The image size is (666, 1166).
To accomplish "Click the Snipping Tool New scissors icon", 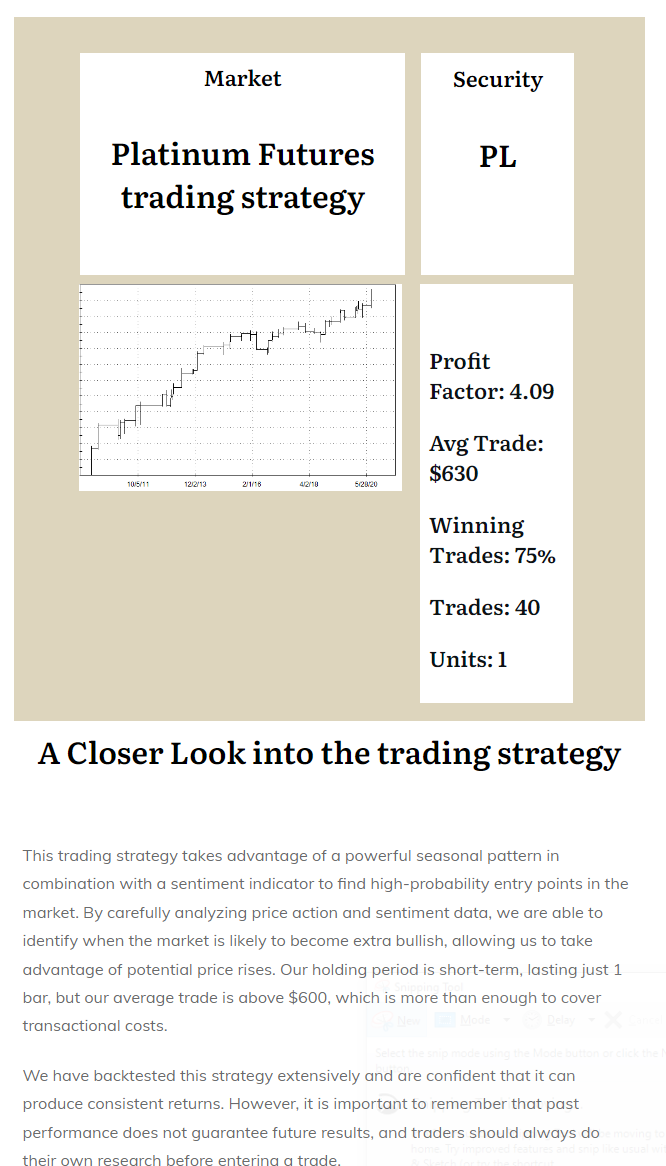I will [x=383, y=1020].
